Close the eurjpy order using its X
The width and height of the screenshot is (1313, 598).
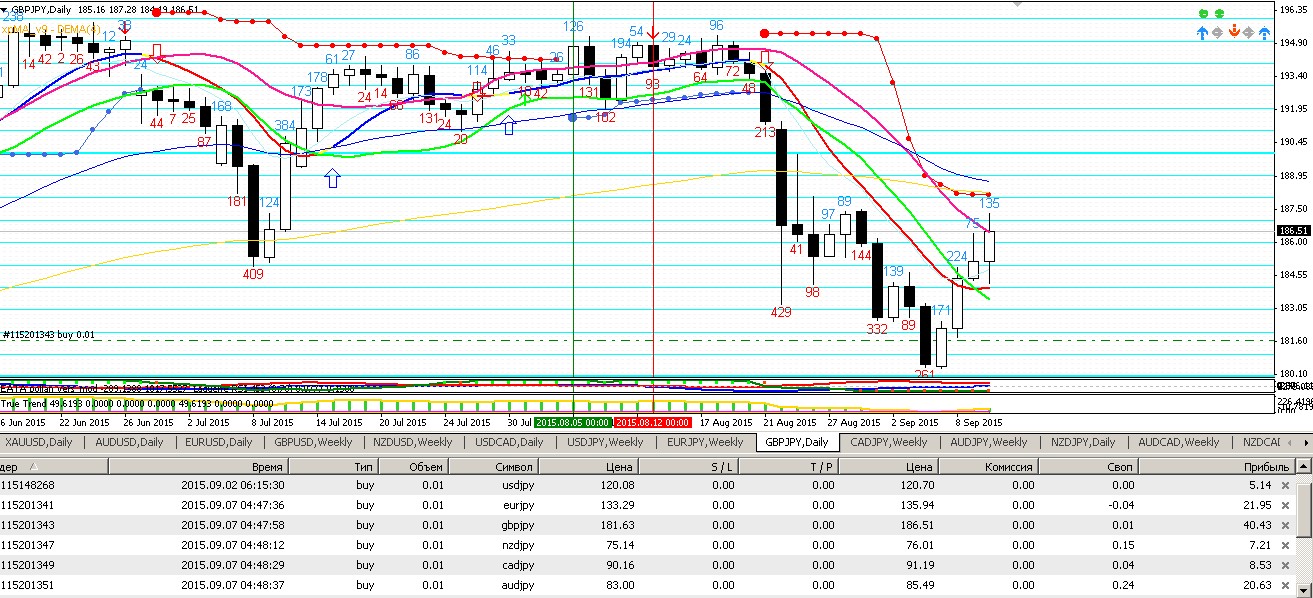1285,505
